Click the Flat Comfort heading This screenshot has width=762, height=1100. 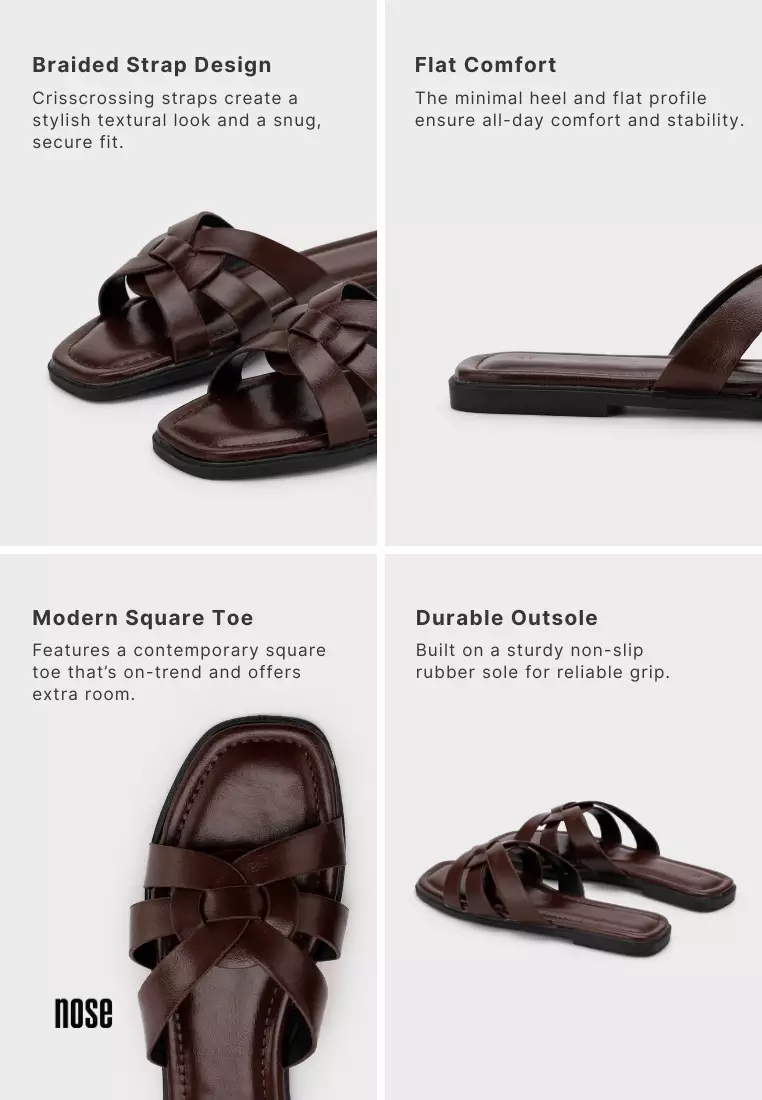point(486,65)
